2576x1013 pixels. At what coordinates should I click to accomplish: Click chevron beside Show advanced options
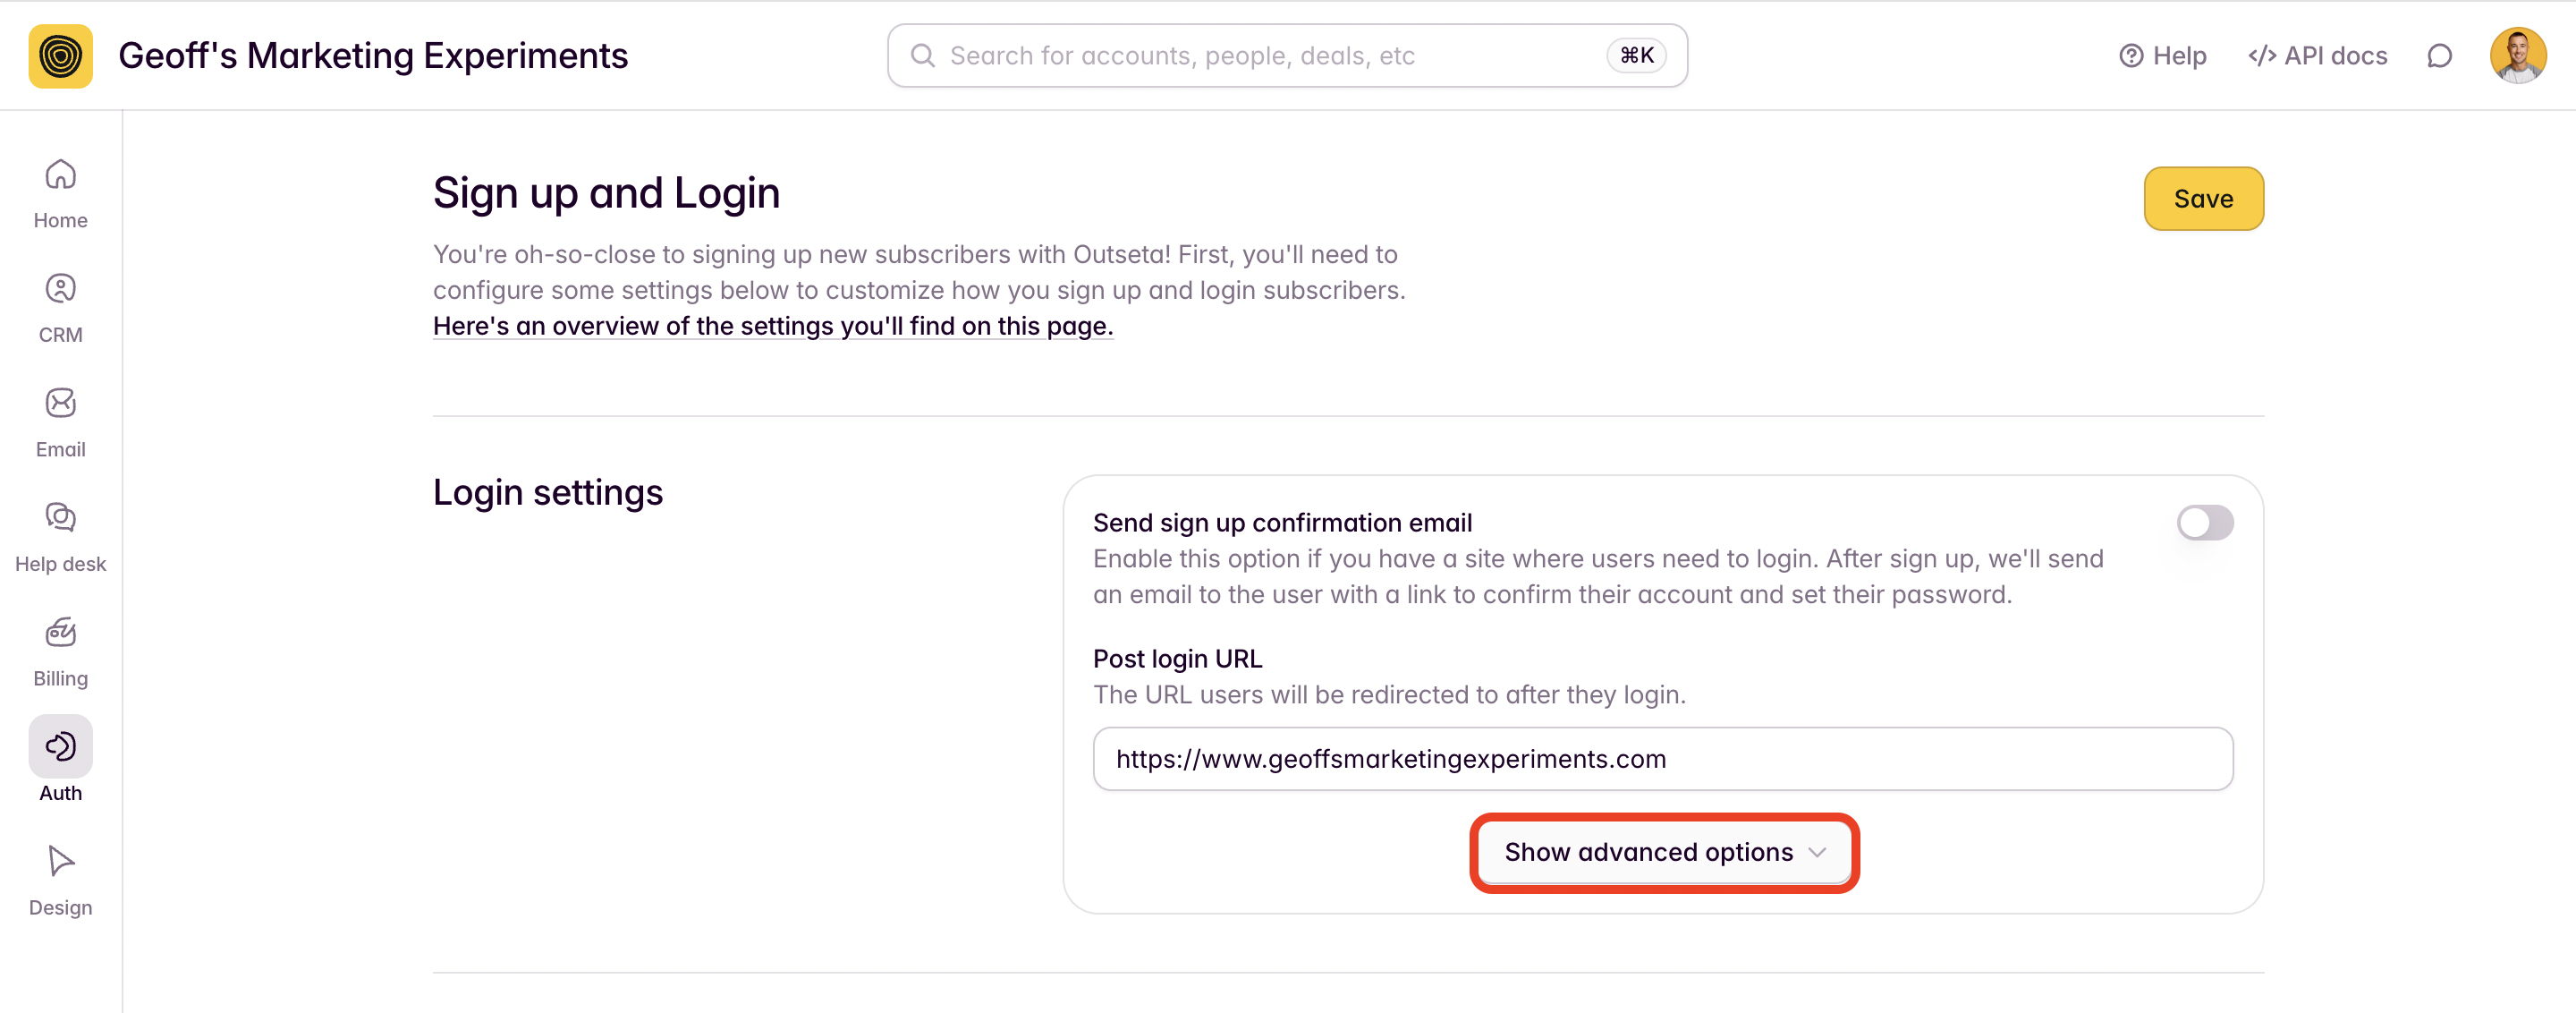1817,853
